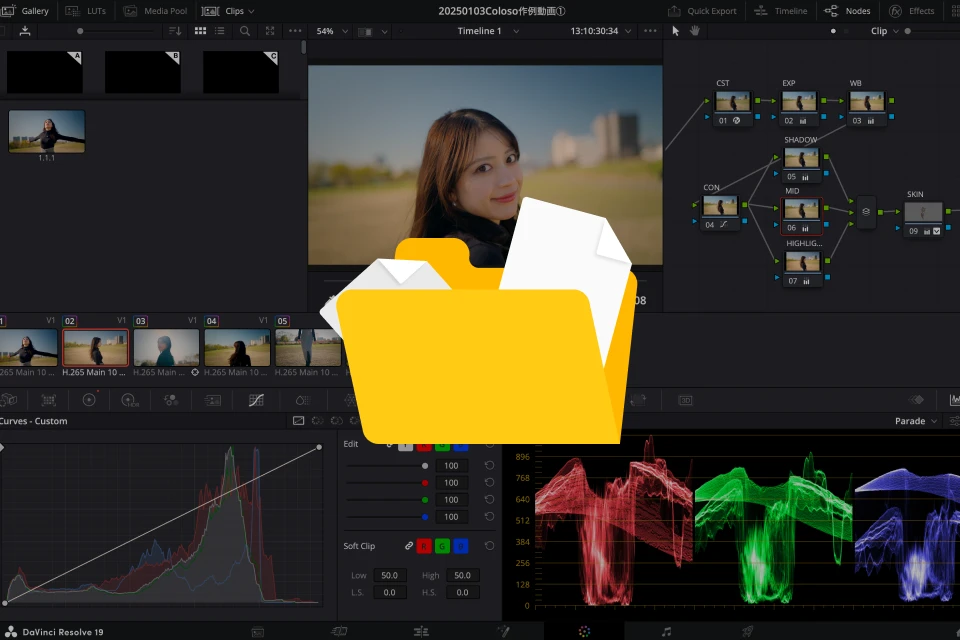Select timeline clip 02 thumbnail
Image resolution: width=960 pixels, height=640 pixels.
pyautogui.click(x=96, y=347)
